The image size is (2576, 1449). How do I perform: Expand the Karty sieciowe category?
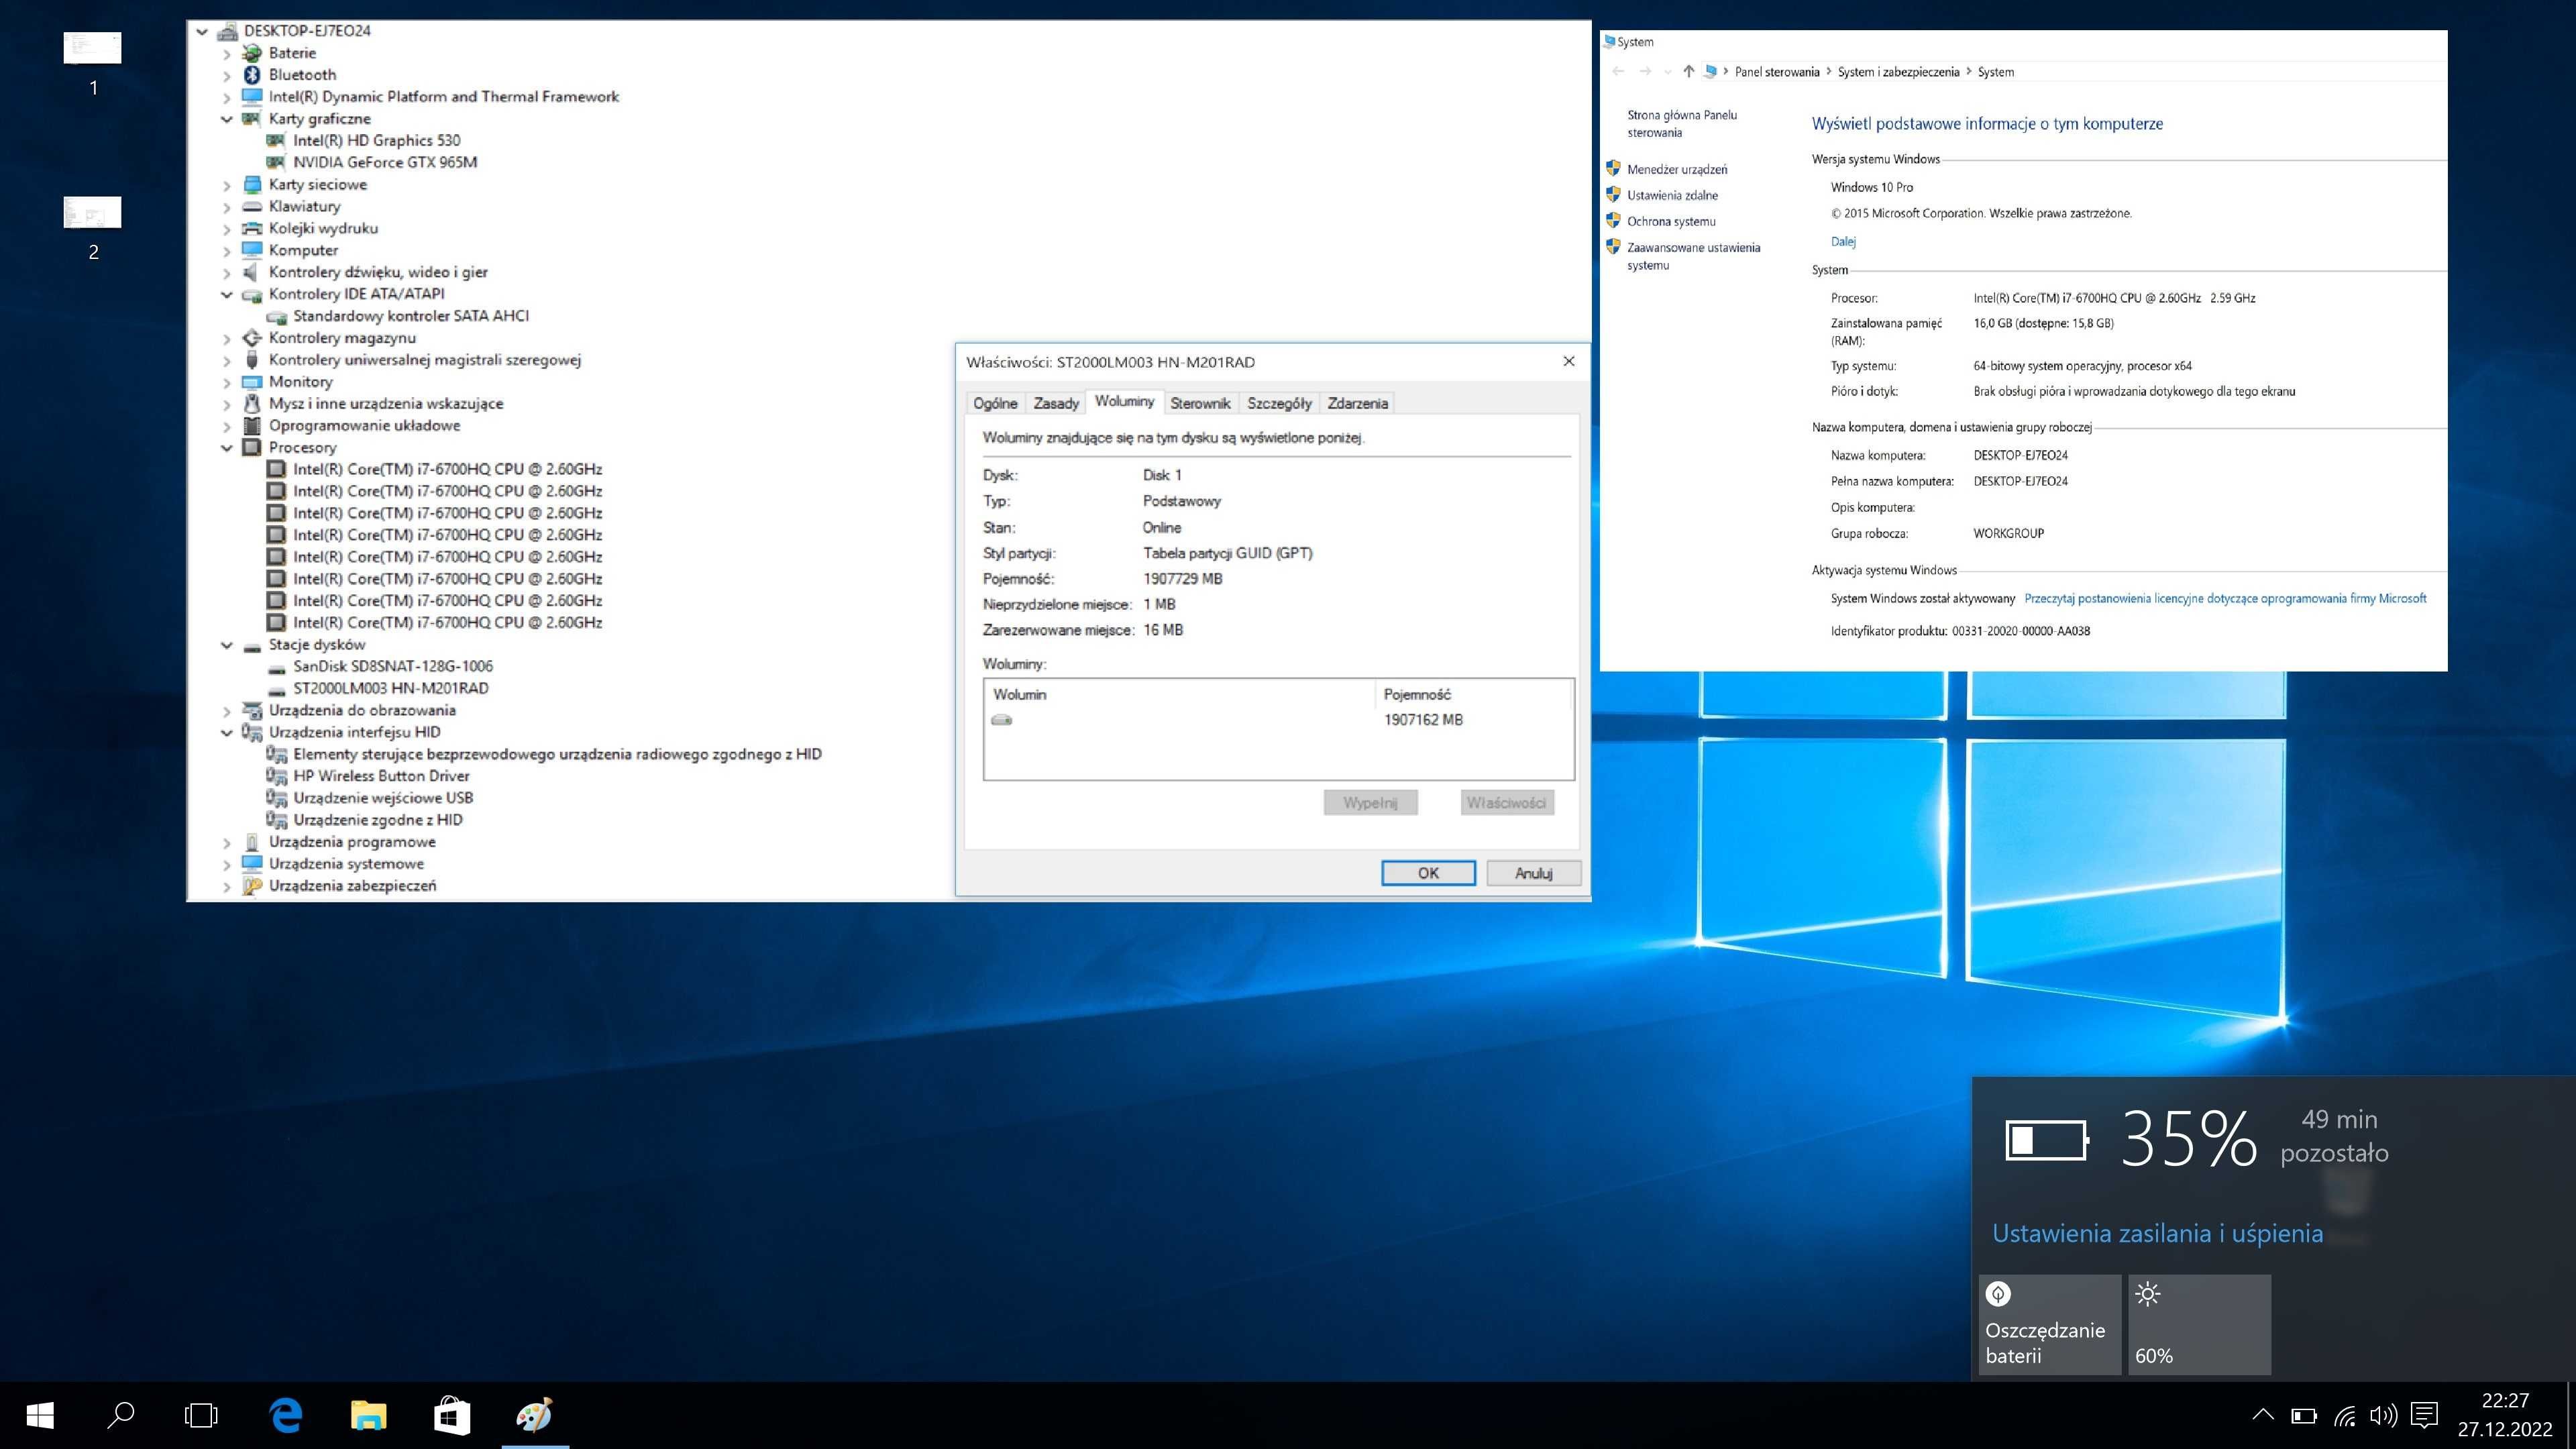pyautogui.click(x=227, y=185)
